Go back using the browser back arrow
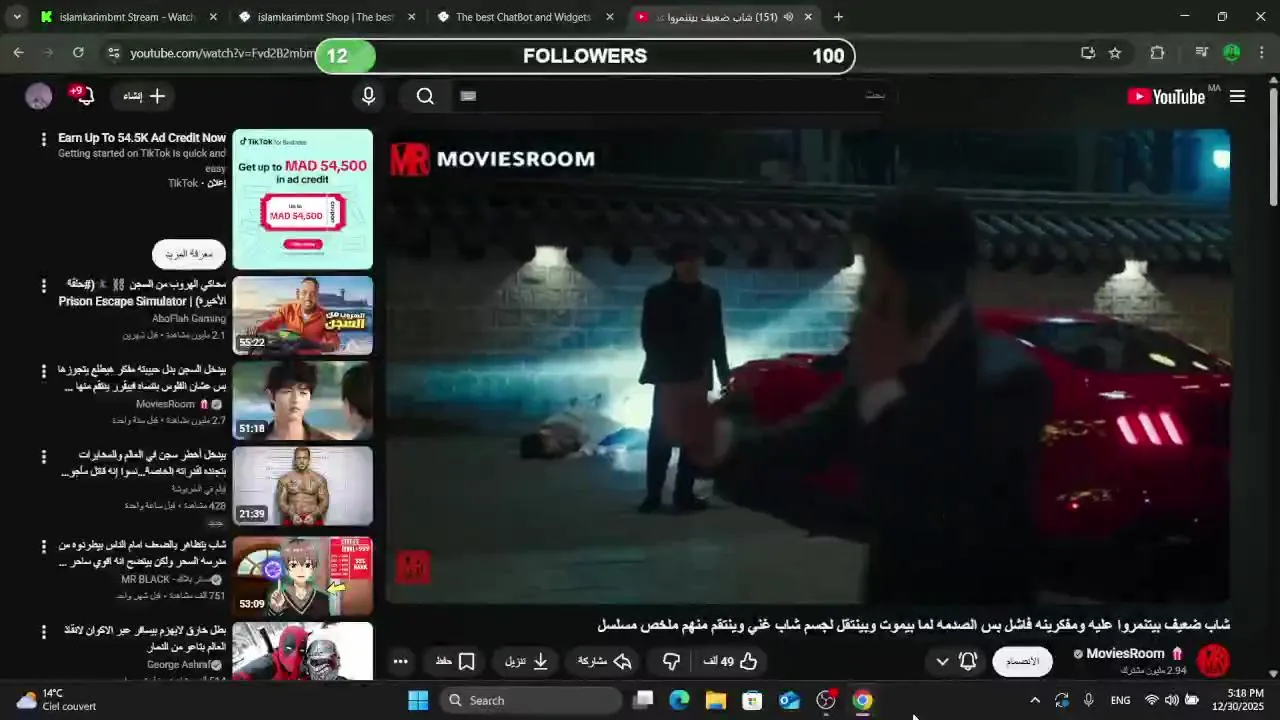This screenshot has width=1280, height=720. click(x=19, y=53)
